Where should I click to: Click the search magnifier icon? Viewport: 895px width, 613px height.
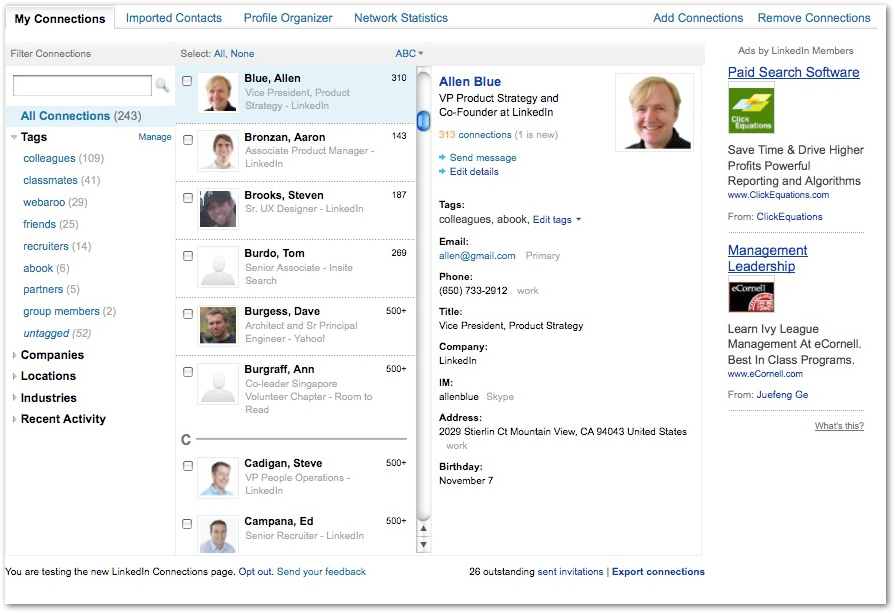coord(162,86)
